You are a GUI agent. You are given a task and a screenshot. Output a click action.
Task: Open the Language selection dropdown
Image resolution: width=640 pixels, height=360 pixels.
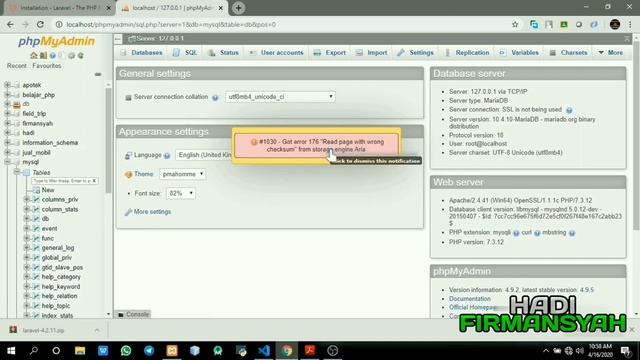(204, 155)
